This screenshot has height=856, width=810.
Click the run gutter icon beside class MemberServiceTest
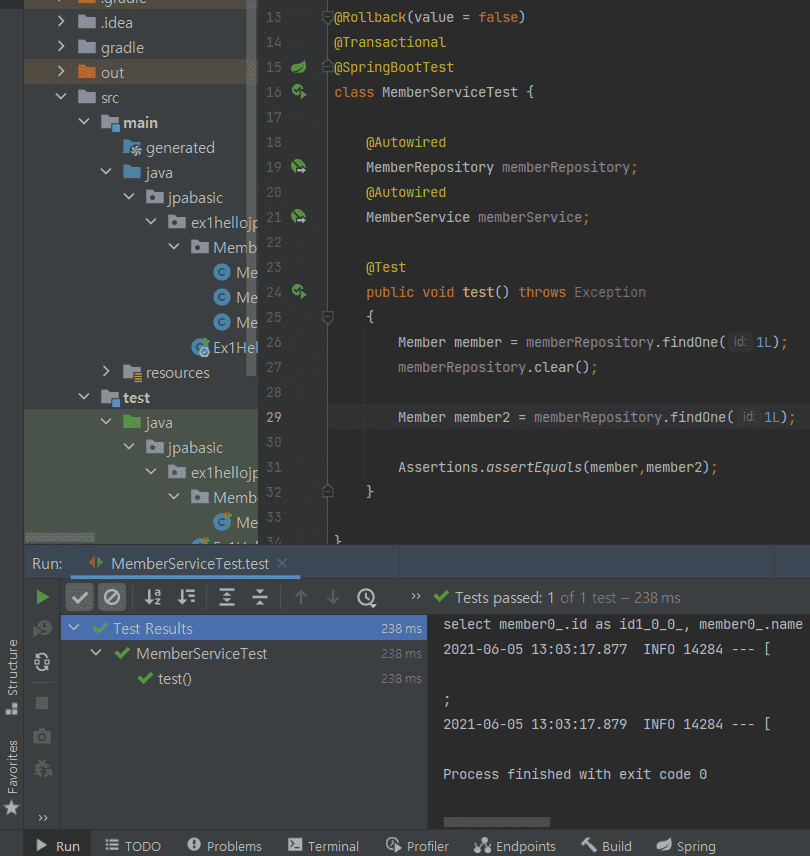click(x=298, y=92)
